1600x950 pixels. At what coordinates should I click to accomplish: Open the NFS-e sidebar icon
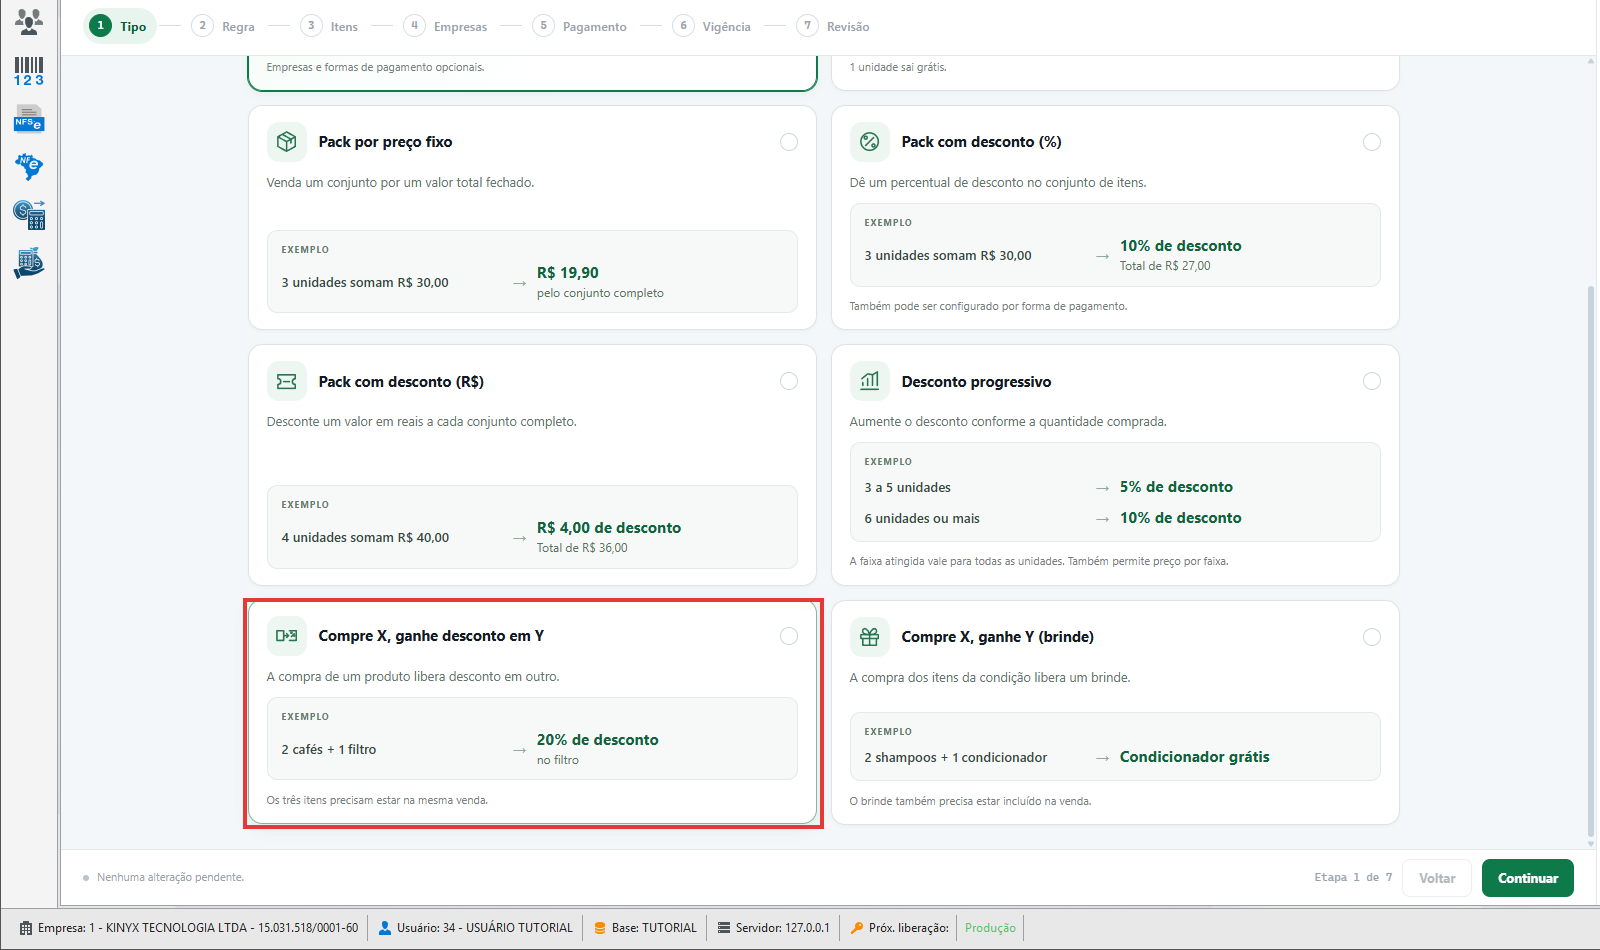pyautogui.click(x=29, y=118)
